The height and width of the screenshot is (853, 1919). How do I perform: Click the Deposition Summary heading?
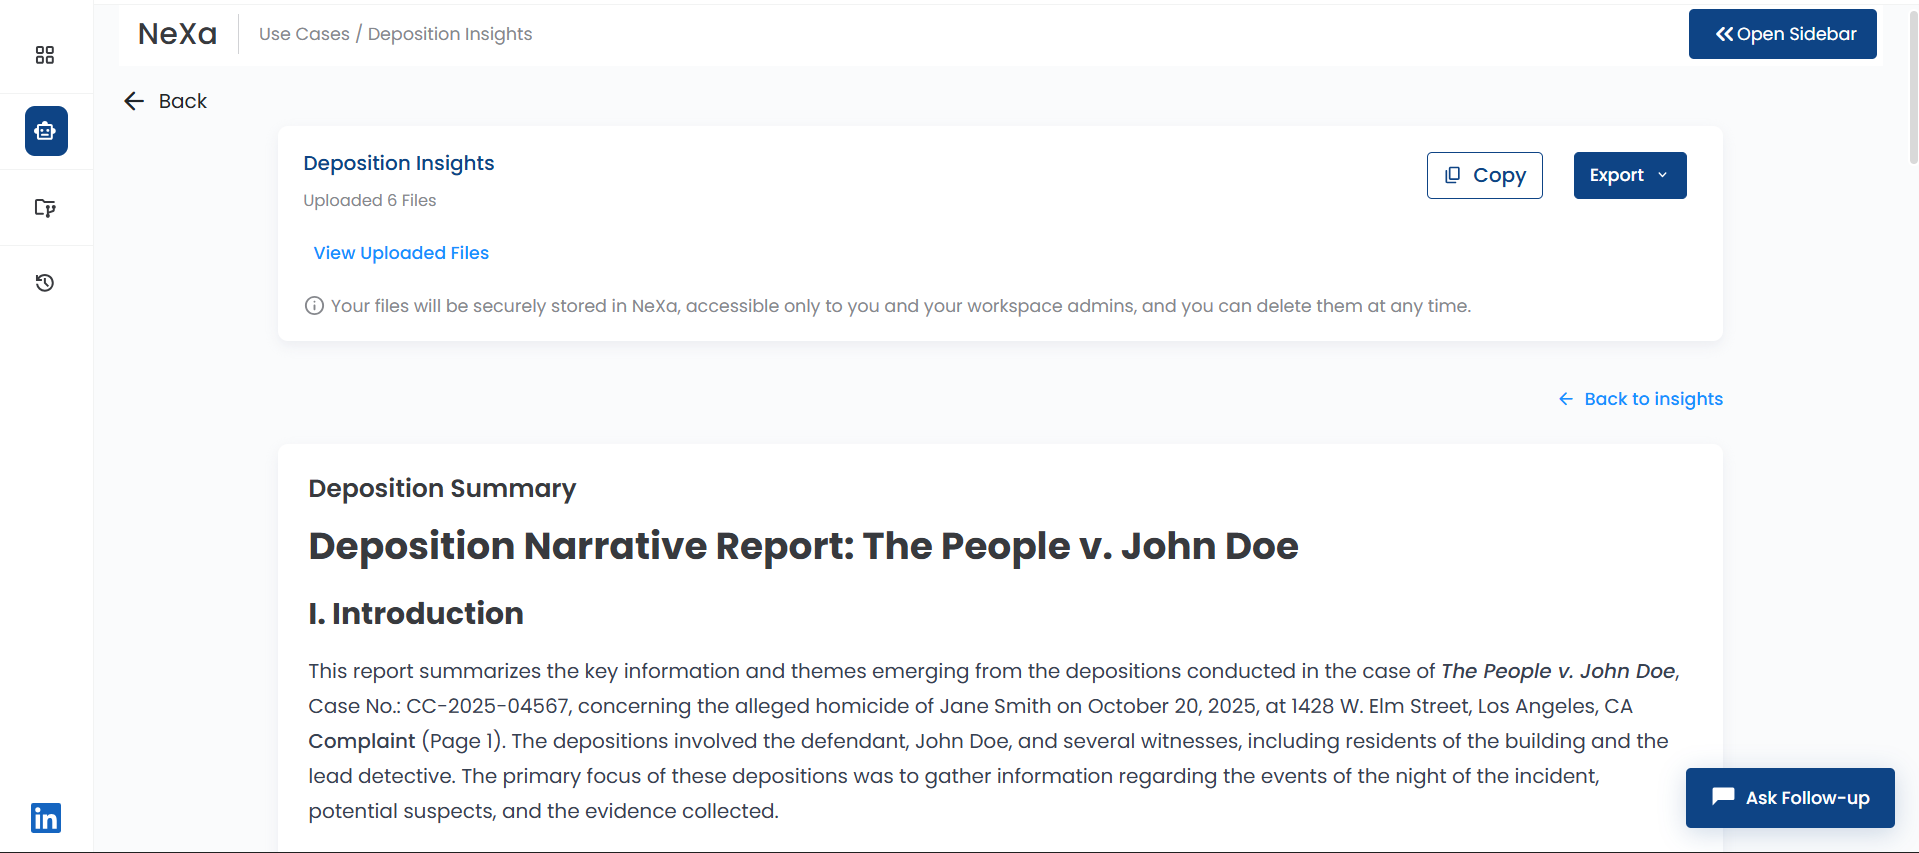tap(442, 488)
